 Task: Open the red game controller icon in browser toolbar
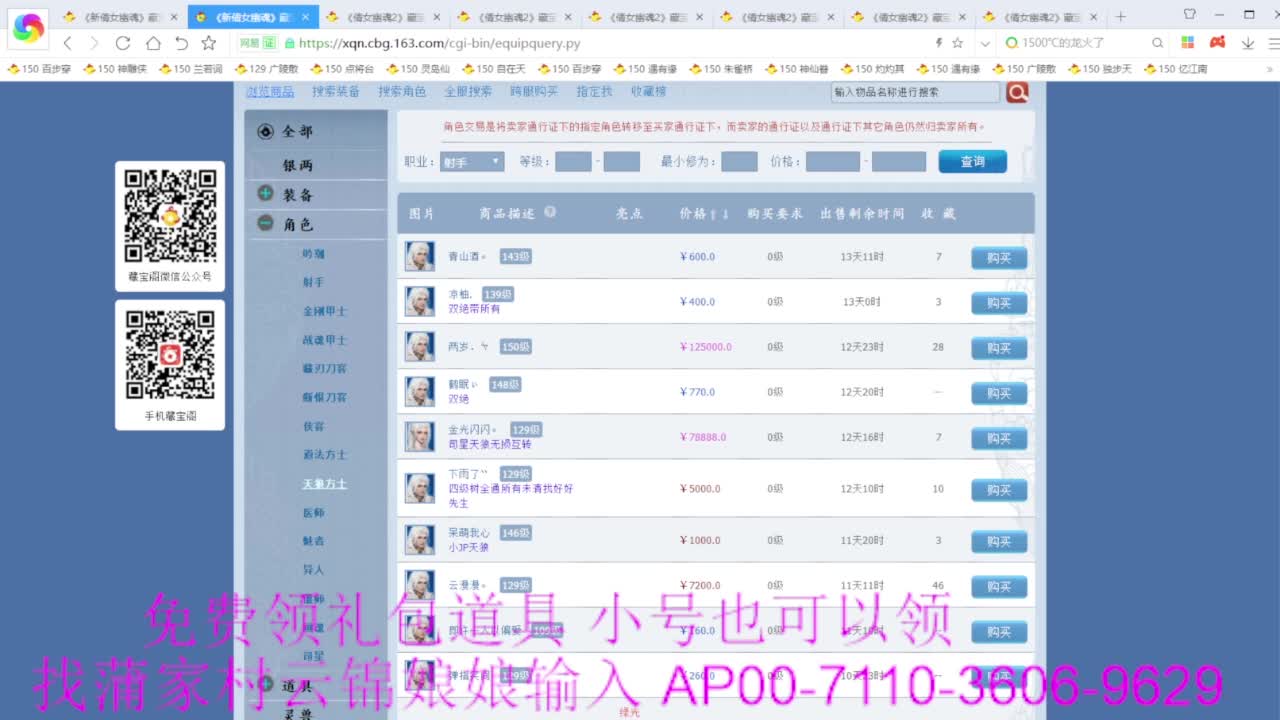1218,42
